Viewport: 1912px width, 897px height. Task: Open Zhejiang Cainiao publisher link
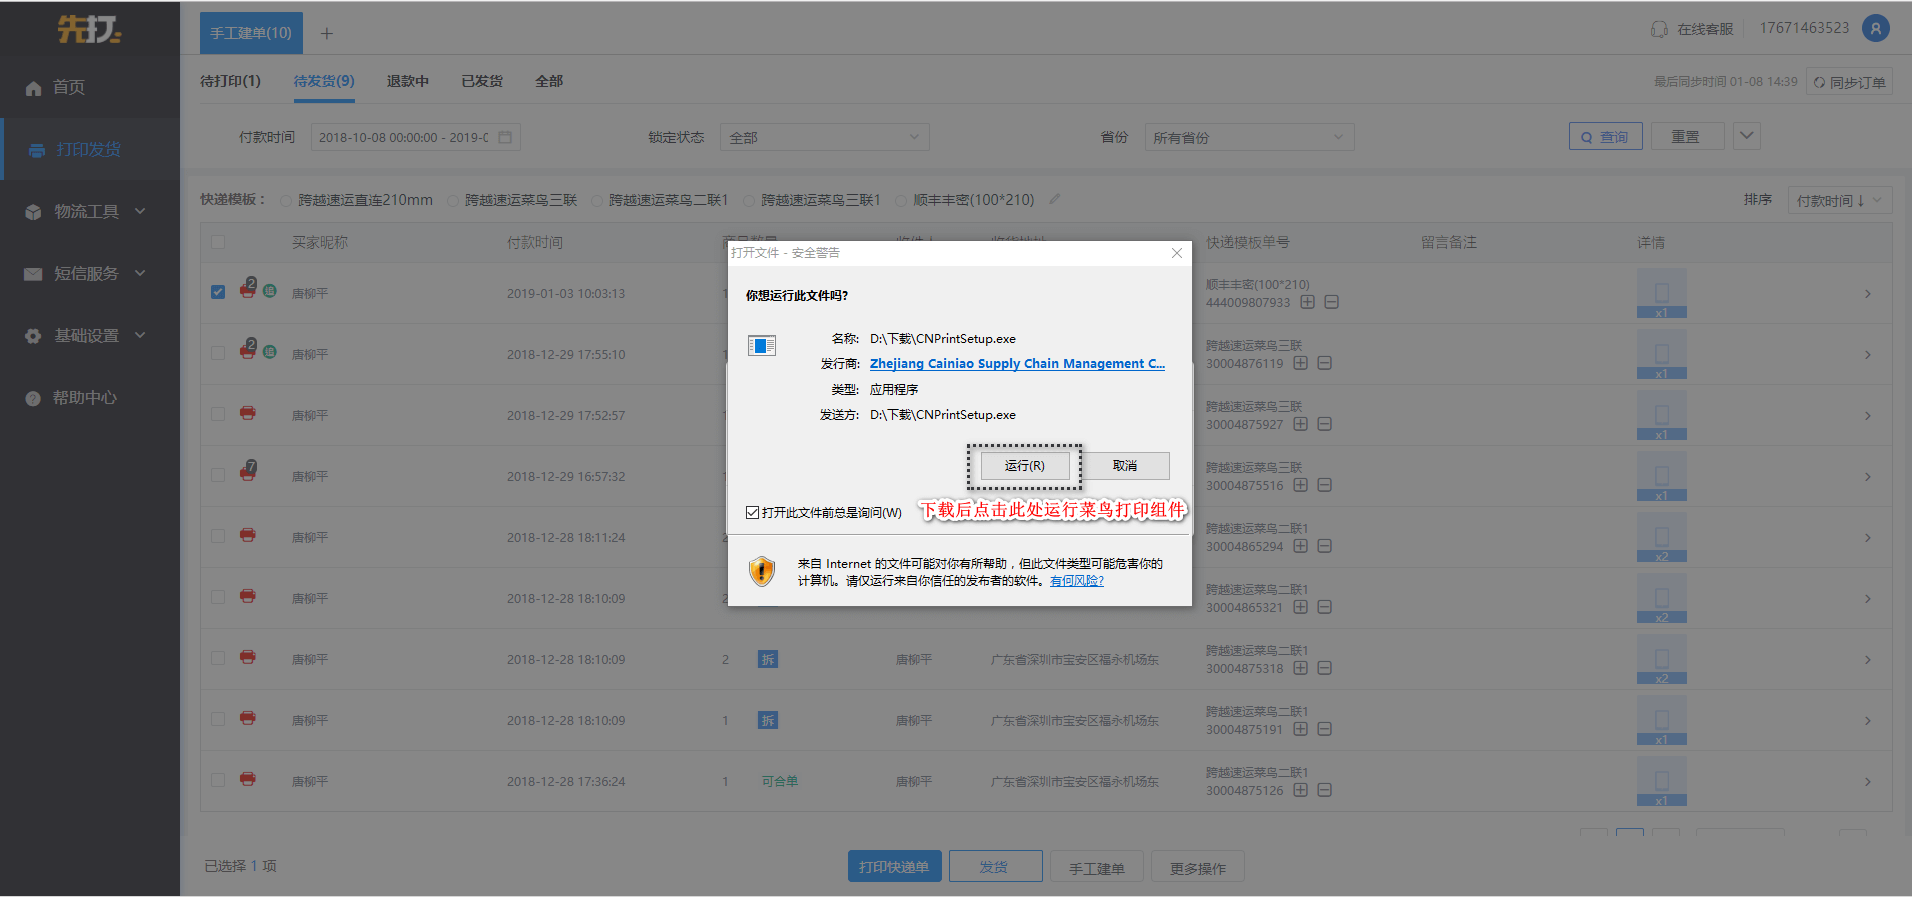(1017, 364)
